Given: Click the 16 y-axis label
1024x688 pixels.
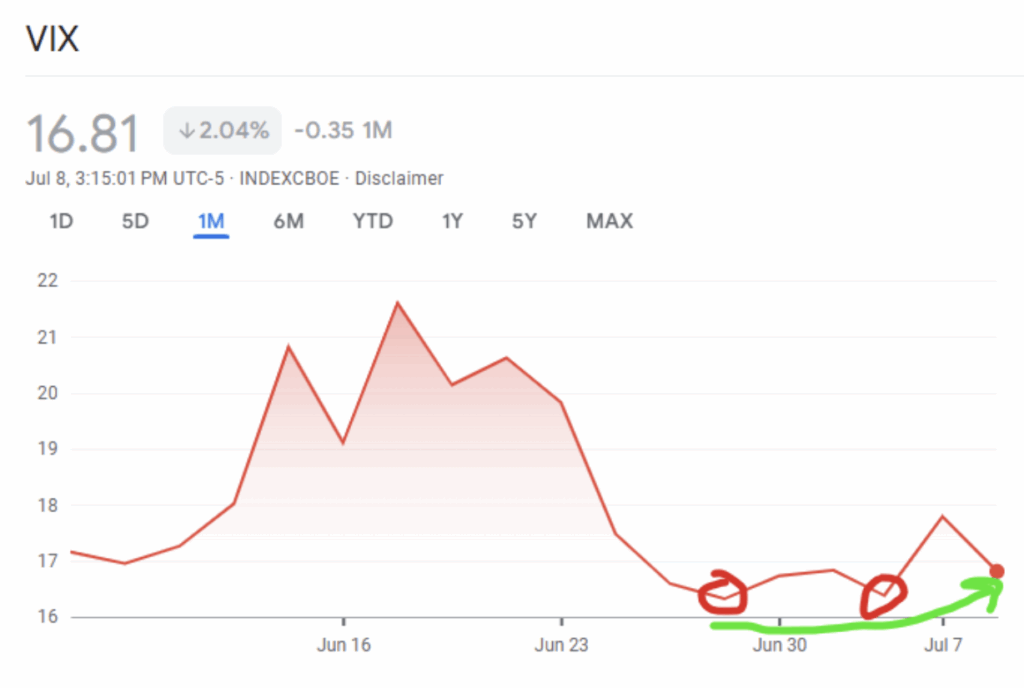Looking at the screenshot, I should click(48, 616).
